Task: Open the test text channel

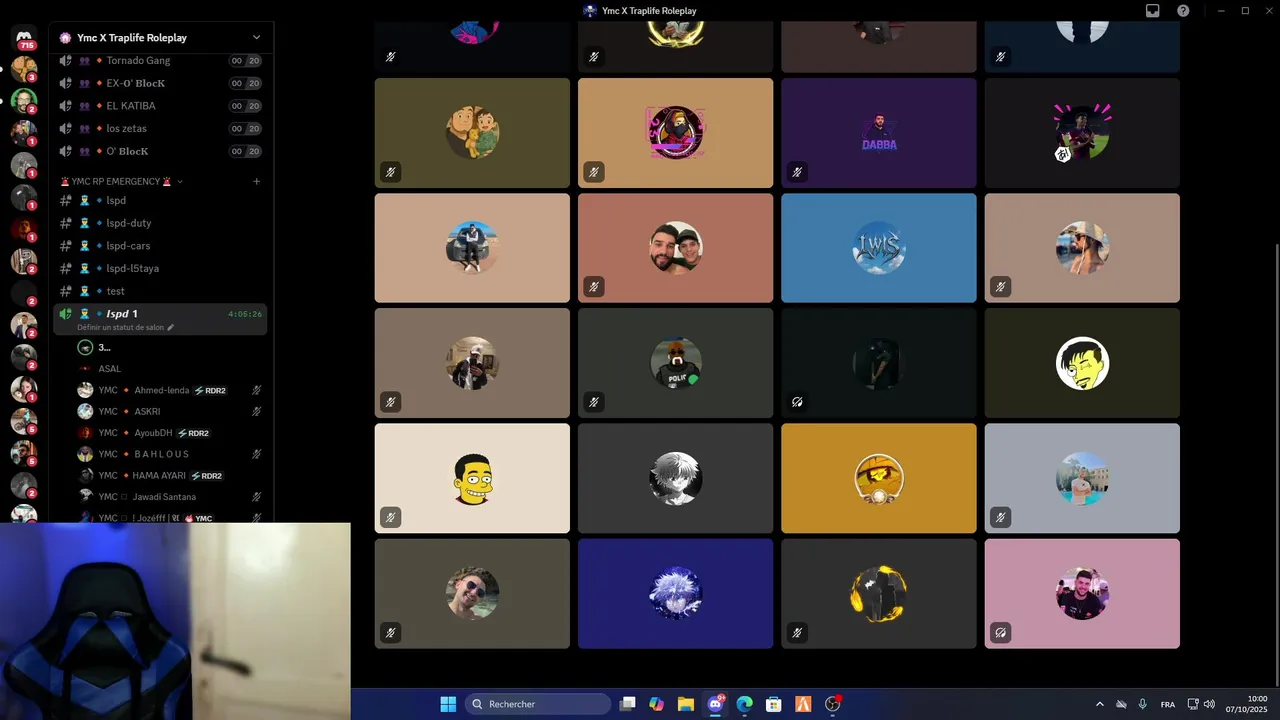Action: 160,291
